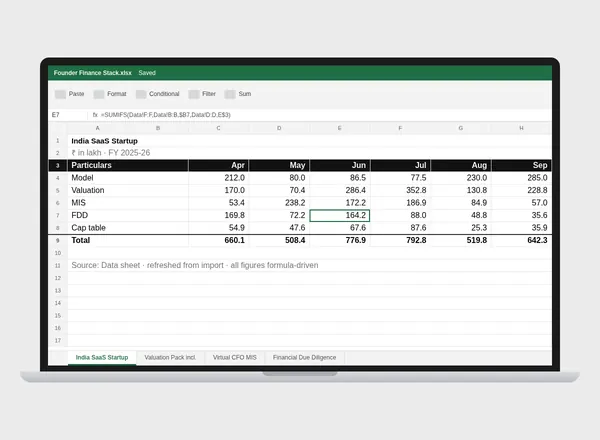The width and height of the screenshot is (600, 440).
Task: Select Total Jul value 792.8
Action: click(x=400, y=240)
